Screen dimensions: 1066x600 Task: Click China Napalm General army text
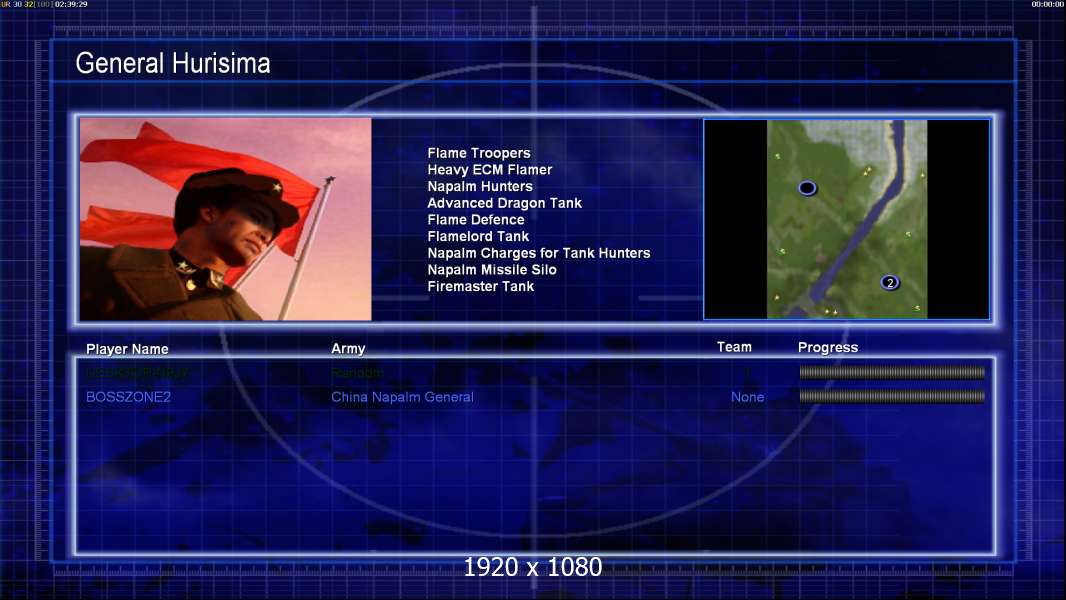(x=402, y=397)
